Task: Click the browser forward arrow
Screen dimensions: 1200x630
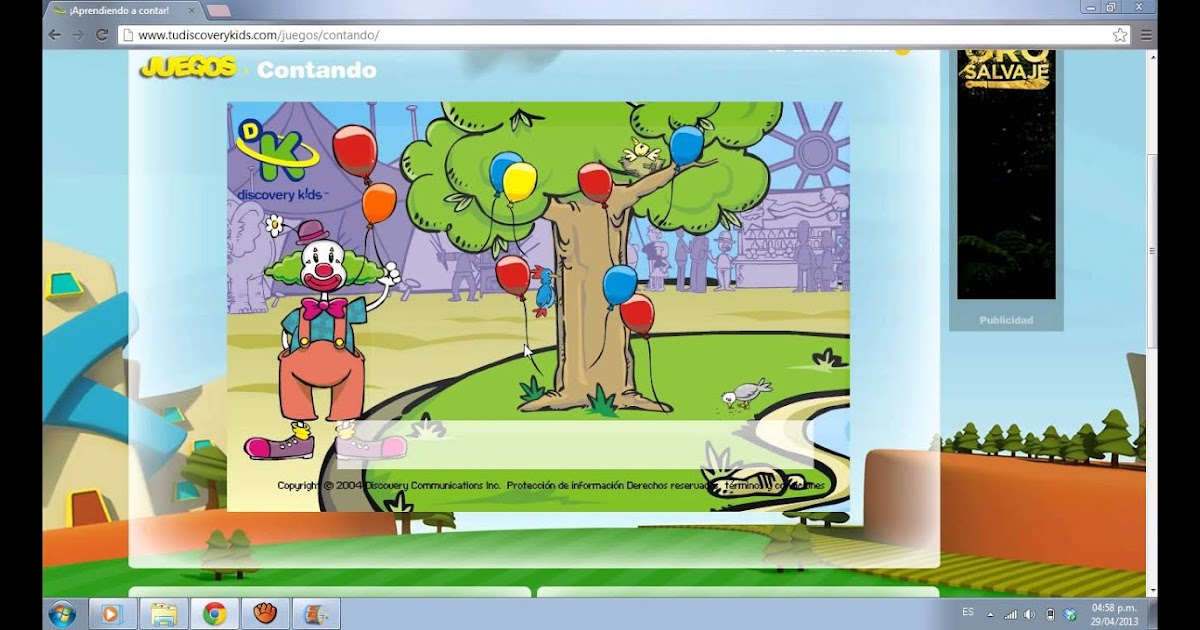Action: (78, 35)
